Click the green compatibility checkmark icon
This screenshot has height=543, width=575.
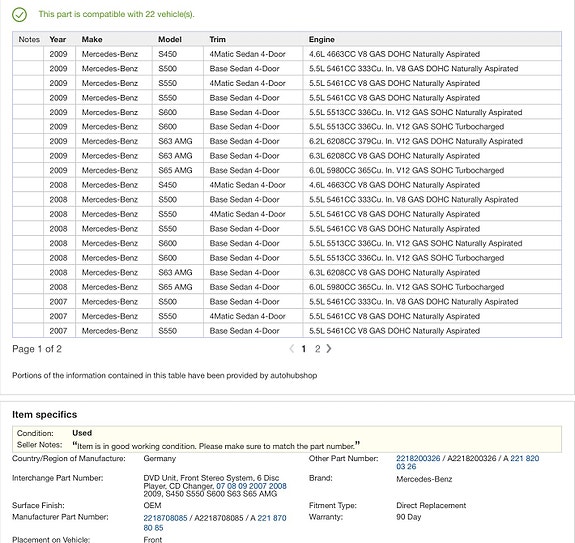coord(19,15)
